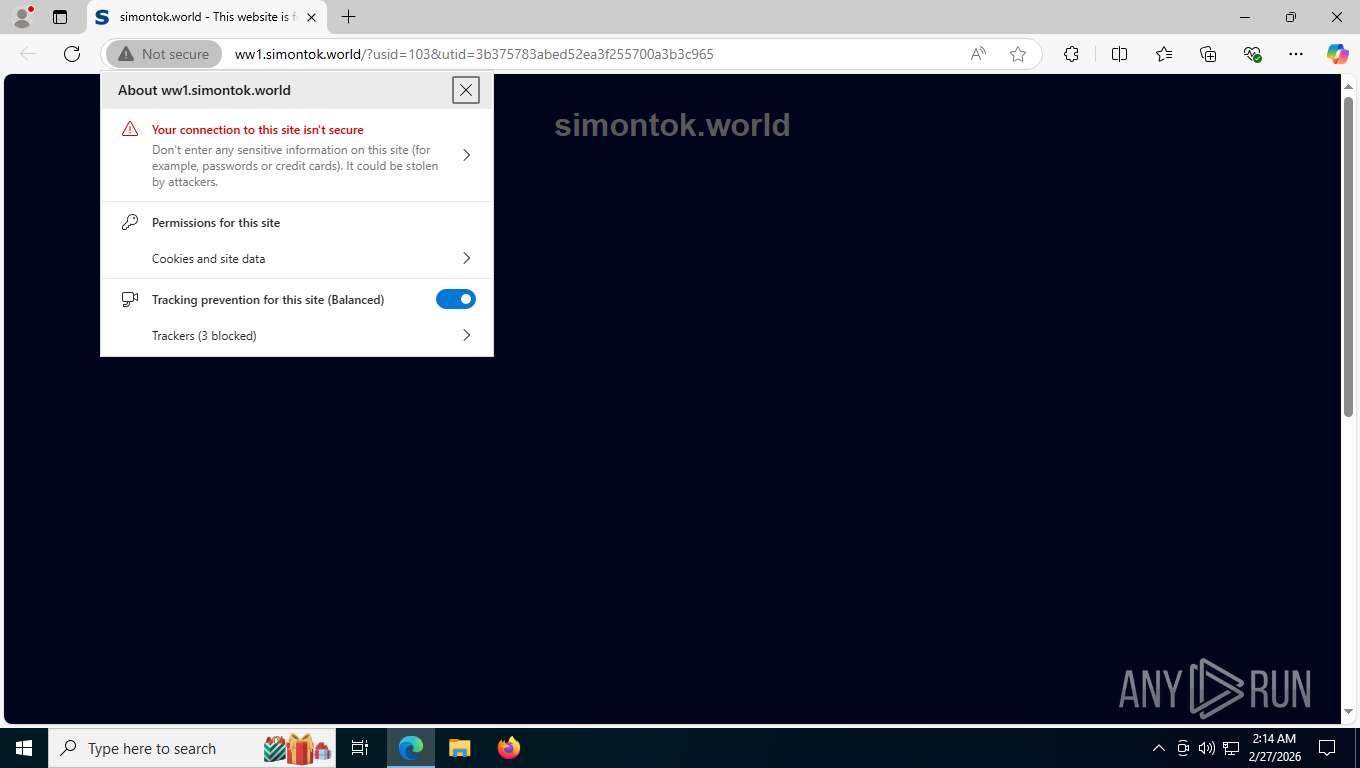
Task: Open Browser essentials heart icon
Action: click(x=1252, y=54)
